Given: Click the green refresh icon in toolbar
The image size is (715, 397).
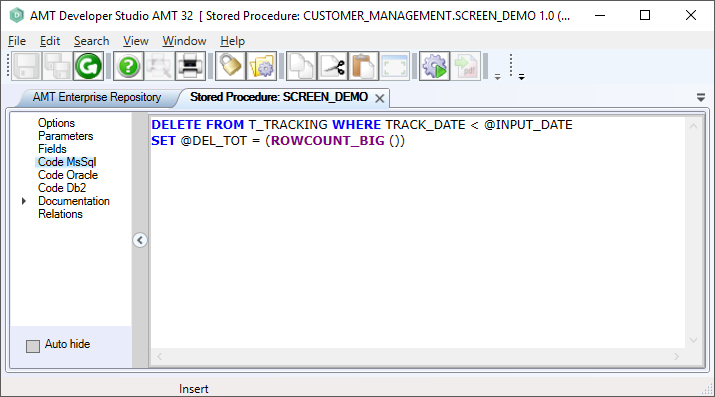Looking at the screenshot, I should 88,67.
